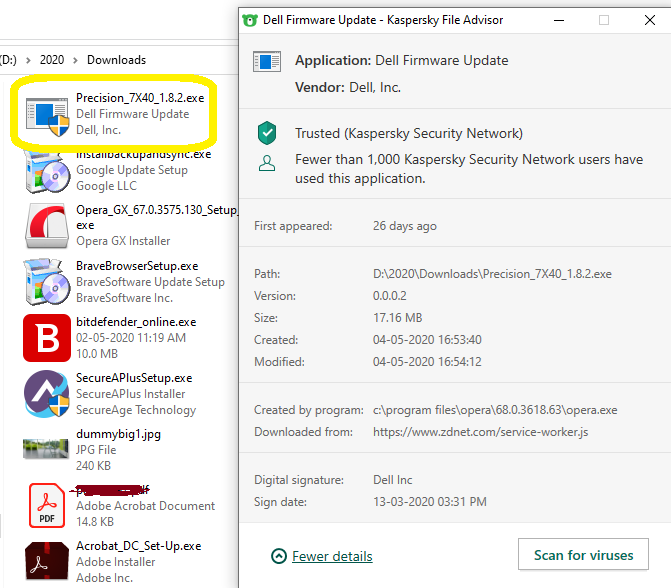Select the BraveBrowserSetup.exe file icon
The image size is (671, 588).
[45, 281]
